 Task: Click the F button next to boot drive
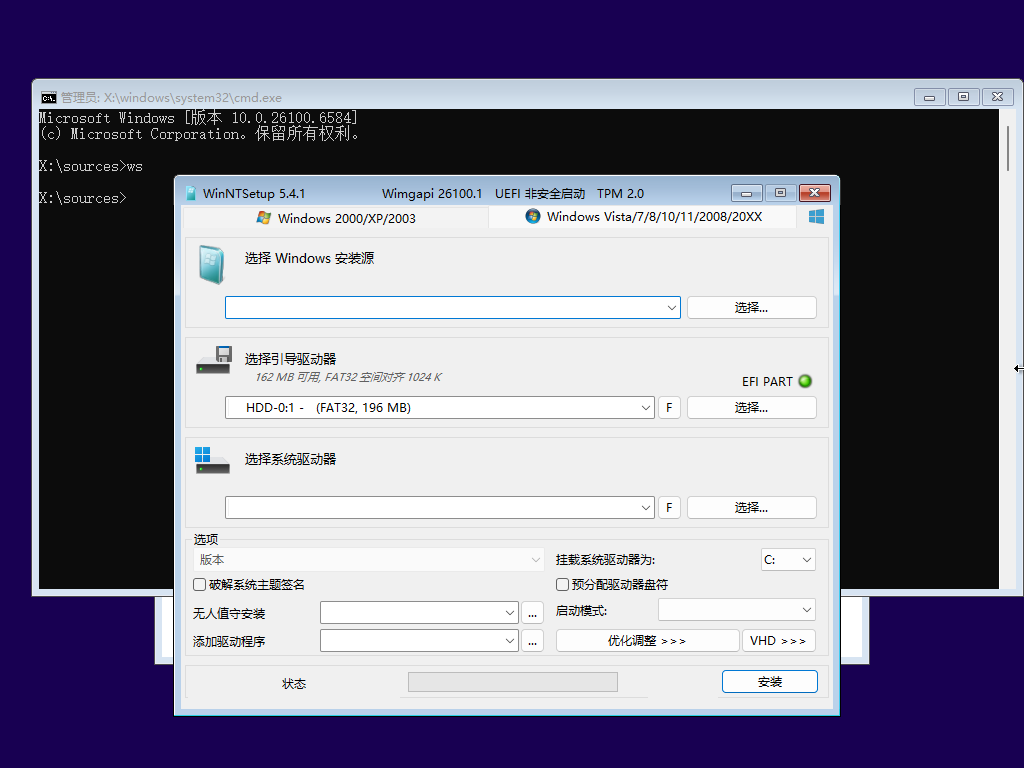pos(669,408)
